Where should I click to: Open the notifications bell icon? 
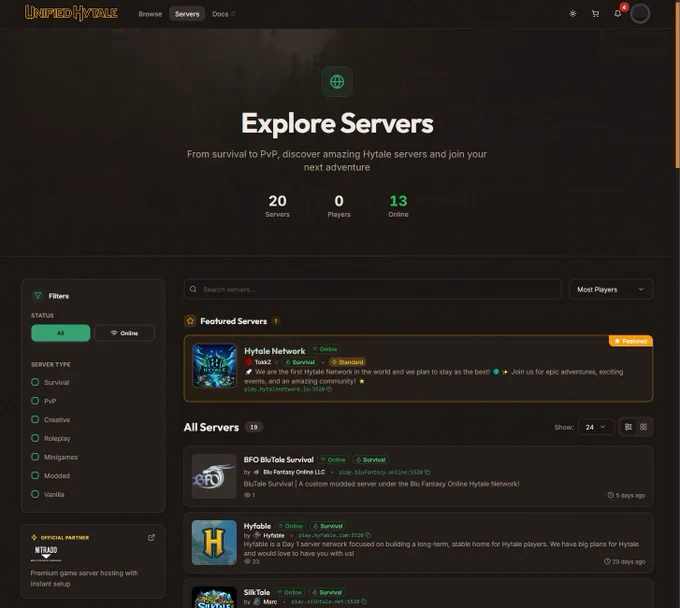point(618,13)
